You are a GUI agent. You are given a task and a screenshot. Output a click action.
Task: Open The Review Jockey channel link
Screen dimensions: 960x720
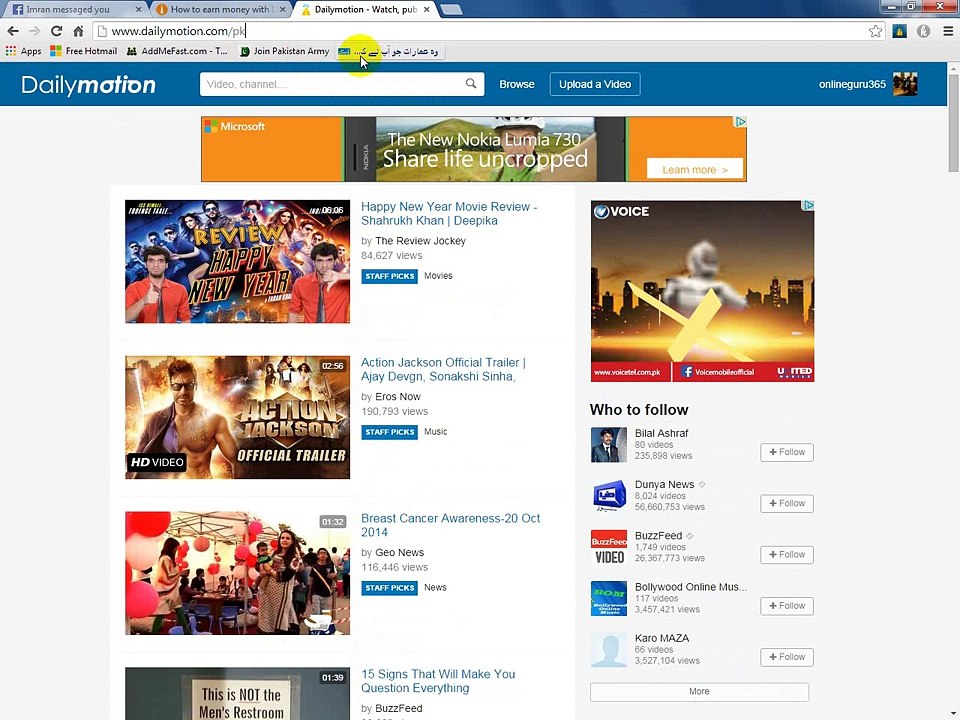pos(420,241)
